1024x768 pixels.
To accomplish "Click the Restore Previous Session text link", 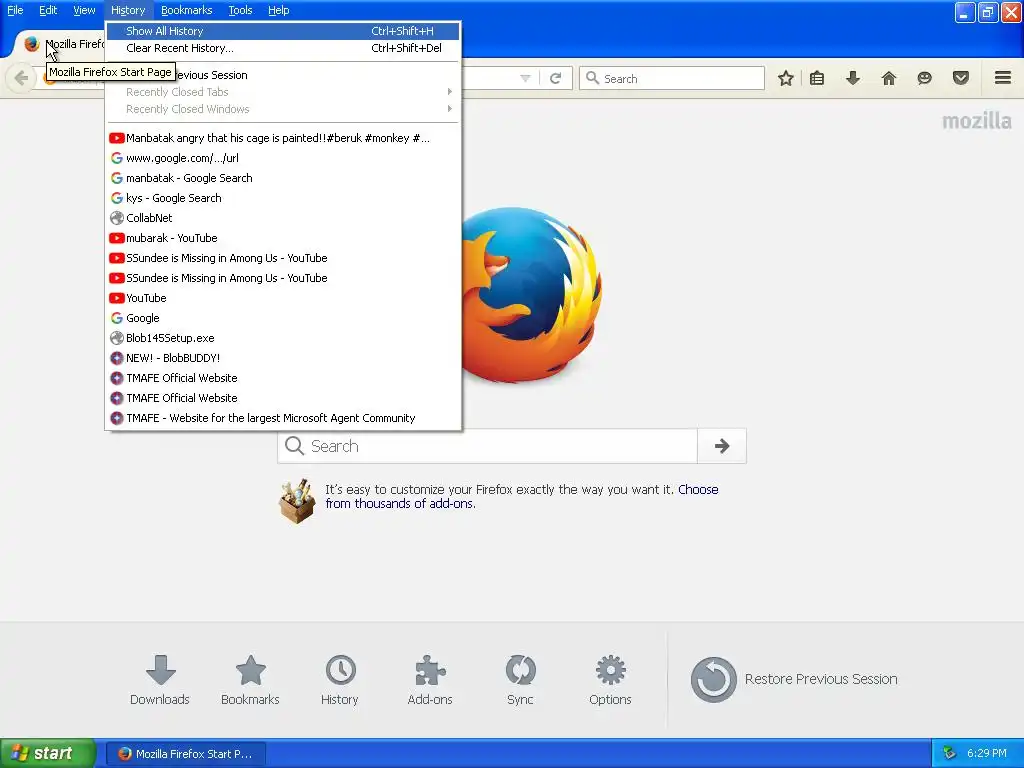I will pyautogui.click(x=821, y=679).
